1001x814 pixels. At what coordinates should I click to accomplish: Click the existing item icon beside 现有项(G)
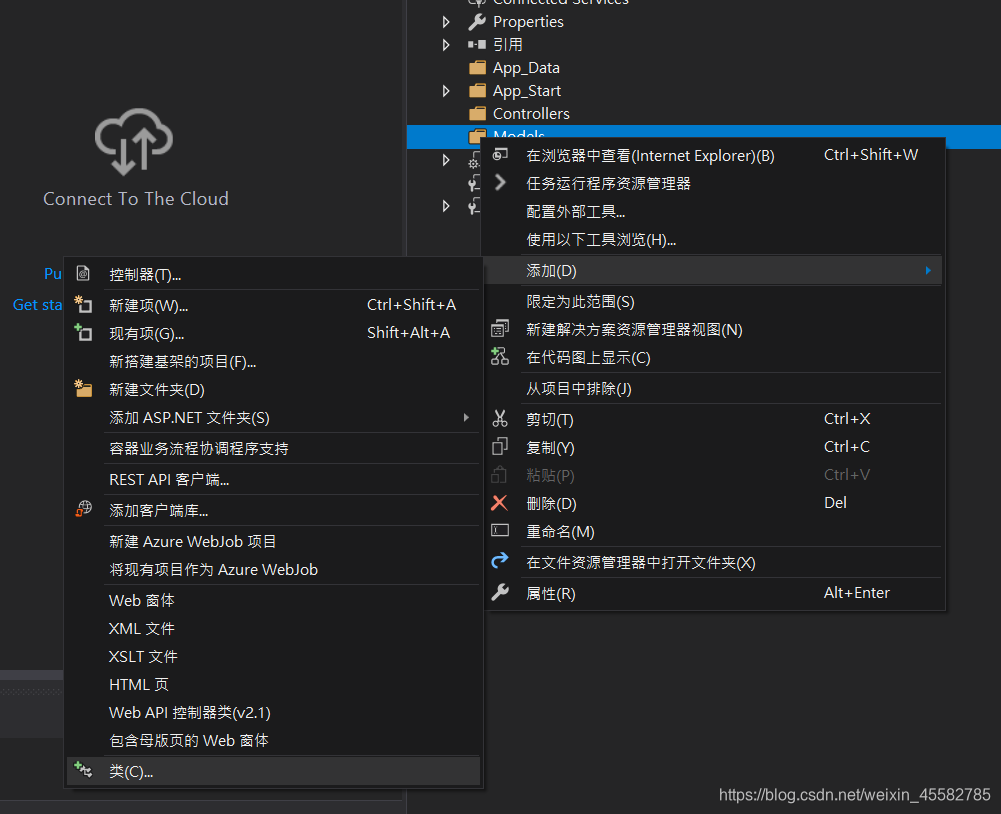pyautogui.click(x=84, y=332)
